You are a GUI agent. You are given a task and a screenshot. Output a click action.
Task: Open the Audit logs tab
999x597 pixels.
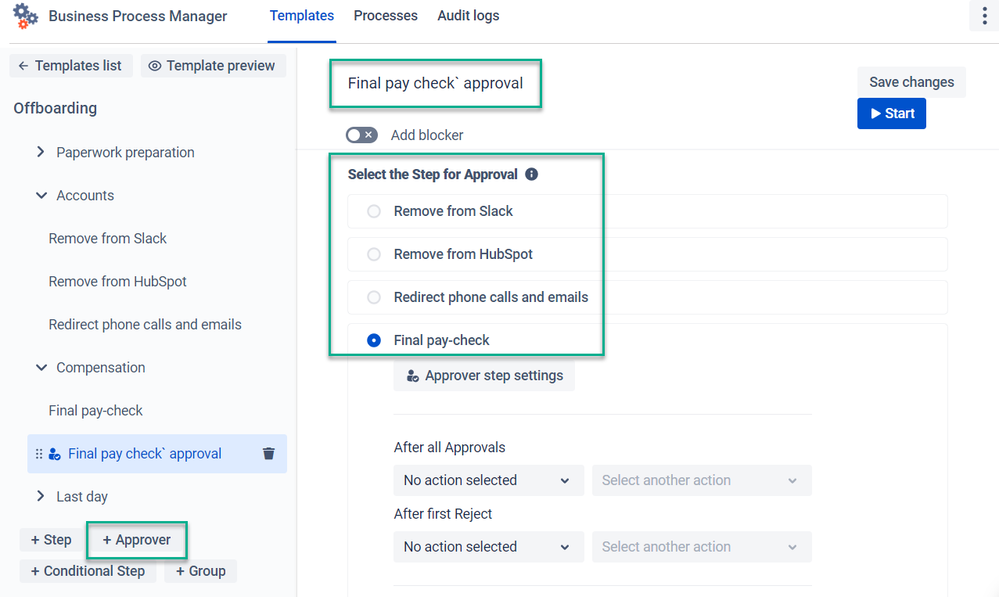click(x=468, y=16)
